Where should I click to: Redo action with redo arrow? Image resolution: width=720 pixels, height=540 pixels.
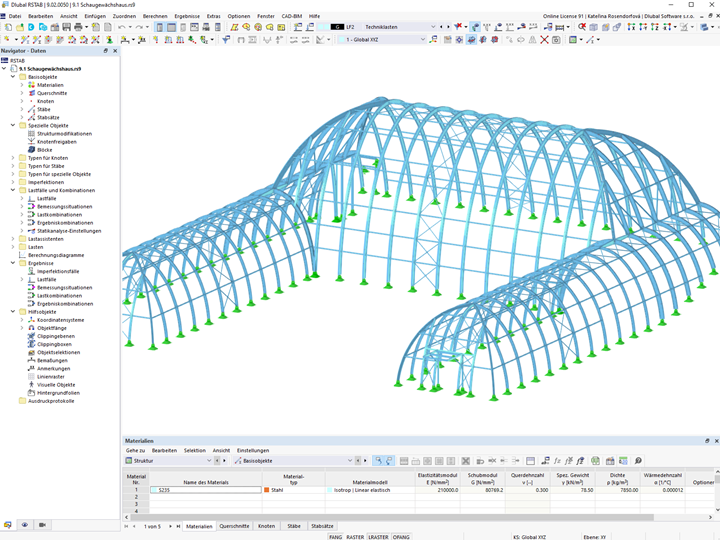click(140, 28)
